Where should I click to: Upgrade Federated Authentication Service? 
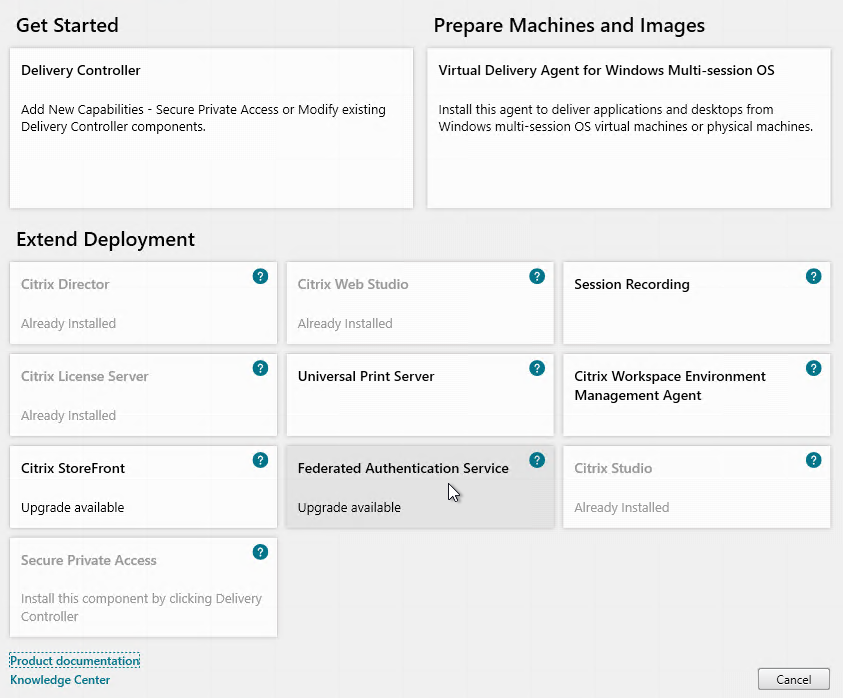420,487
